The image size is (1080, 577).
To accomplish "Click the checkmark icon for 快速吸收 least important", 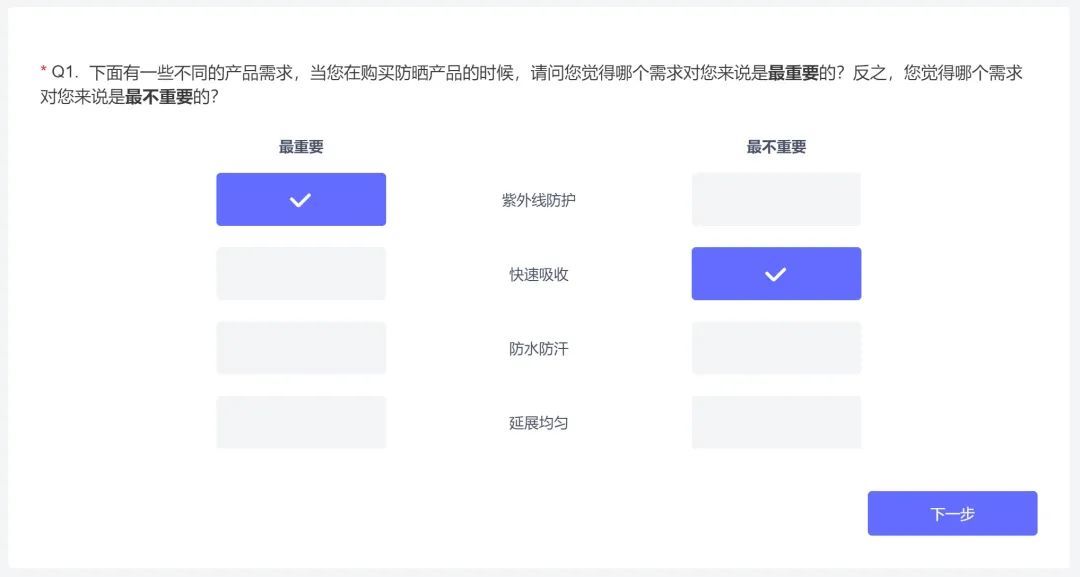I will (776, 273).
